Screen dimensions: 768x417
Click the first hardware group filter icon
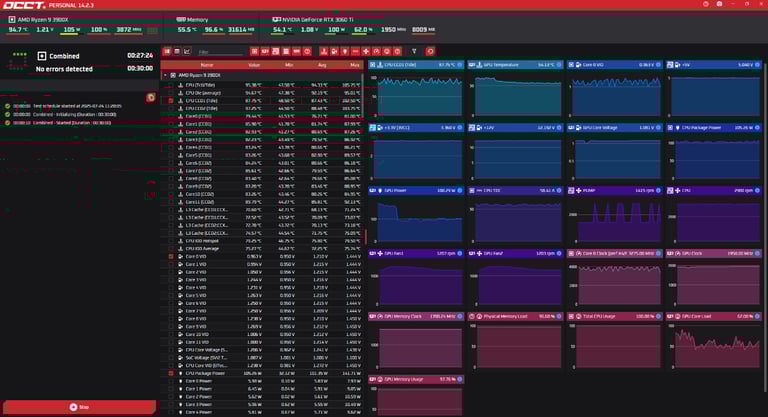(x=254, y=51)
